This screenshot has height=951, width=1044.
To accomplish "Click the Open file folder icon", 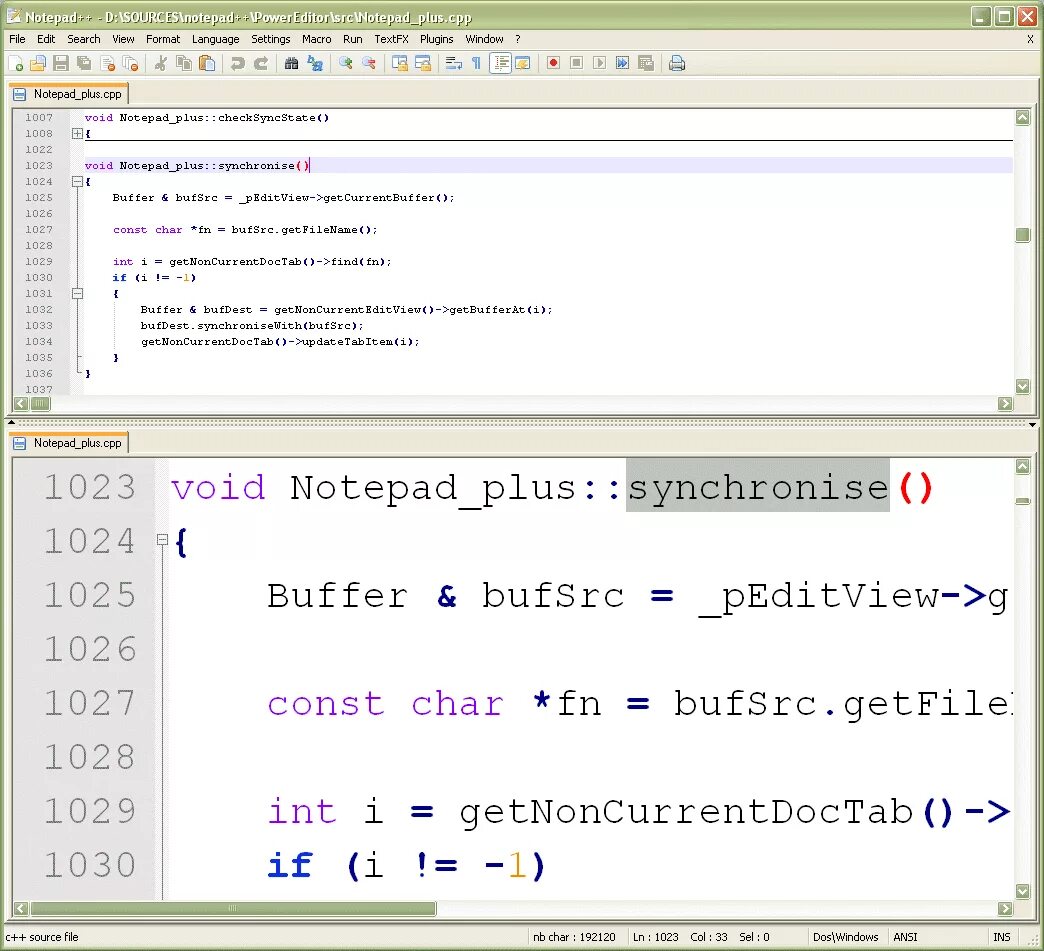I will tap(38, 63).
